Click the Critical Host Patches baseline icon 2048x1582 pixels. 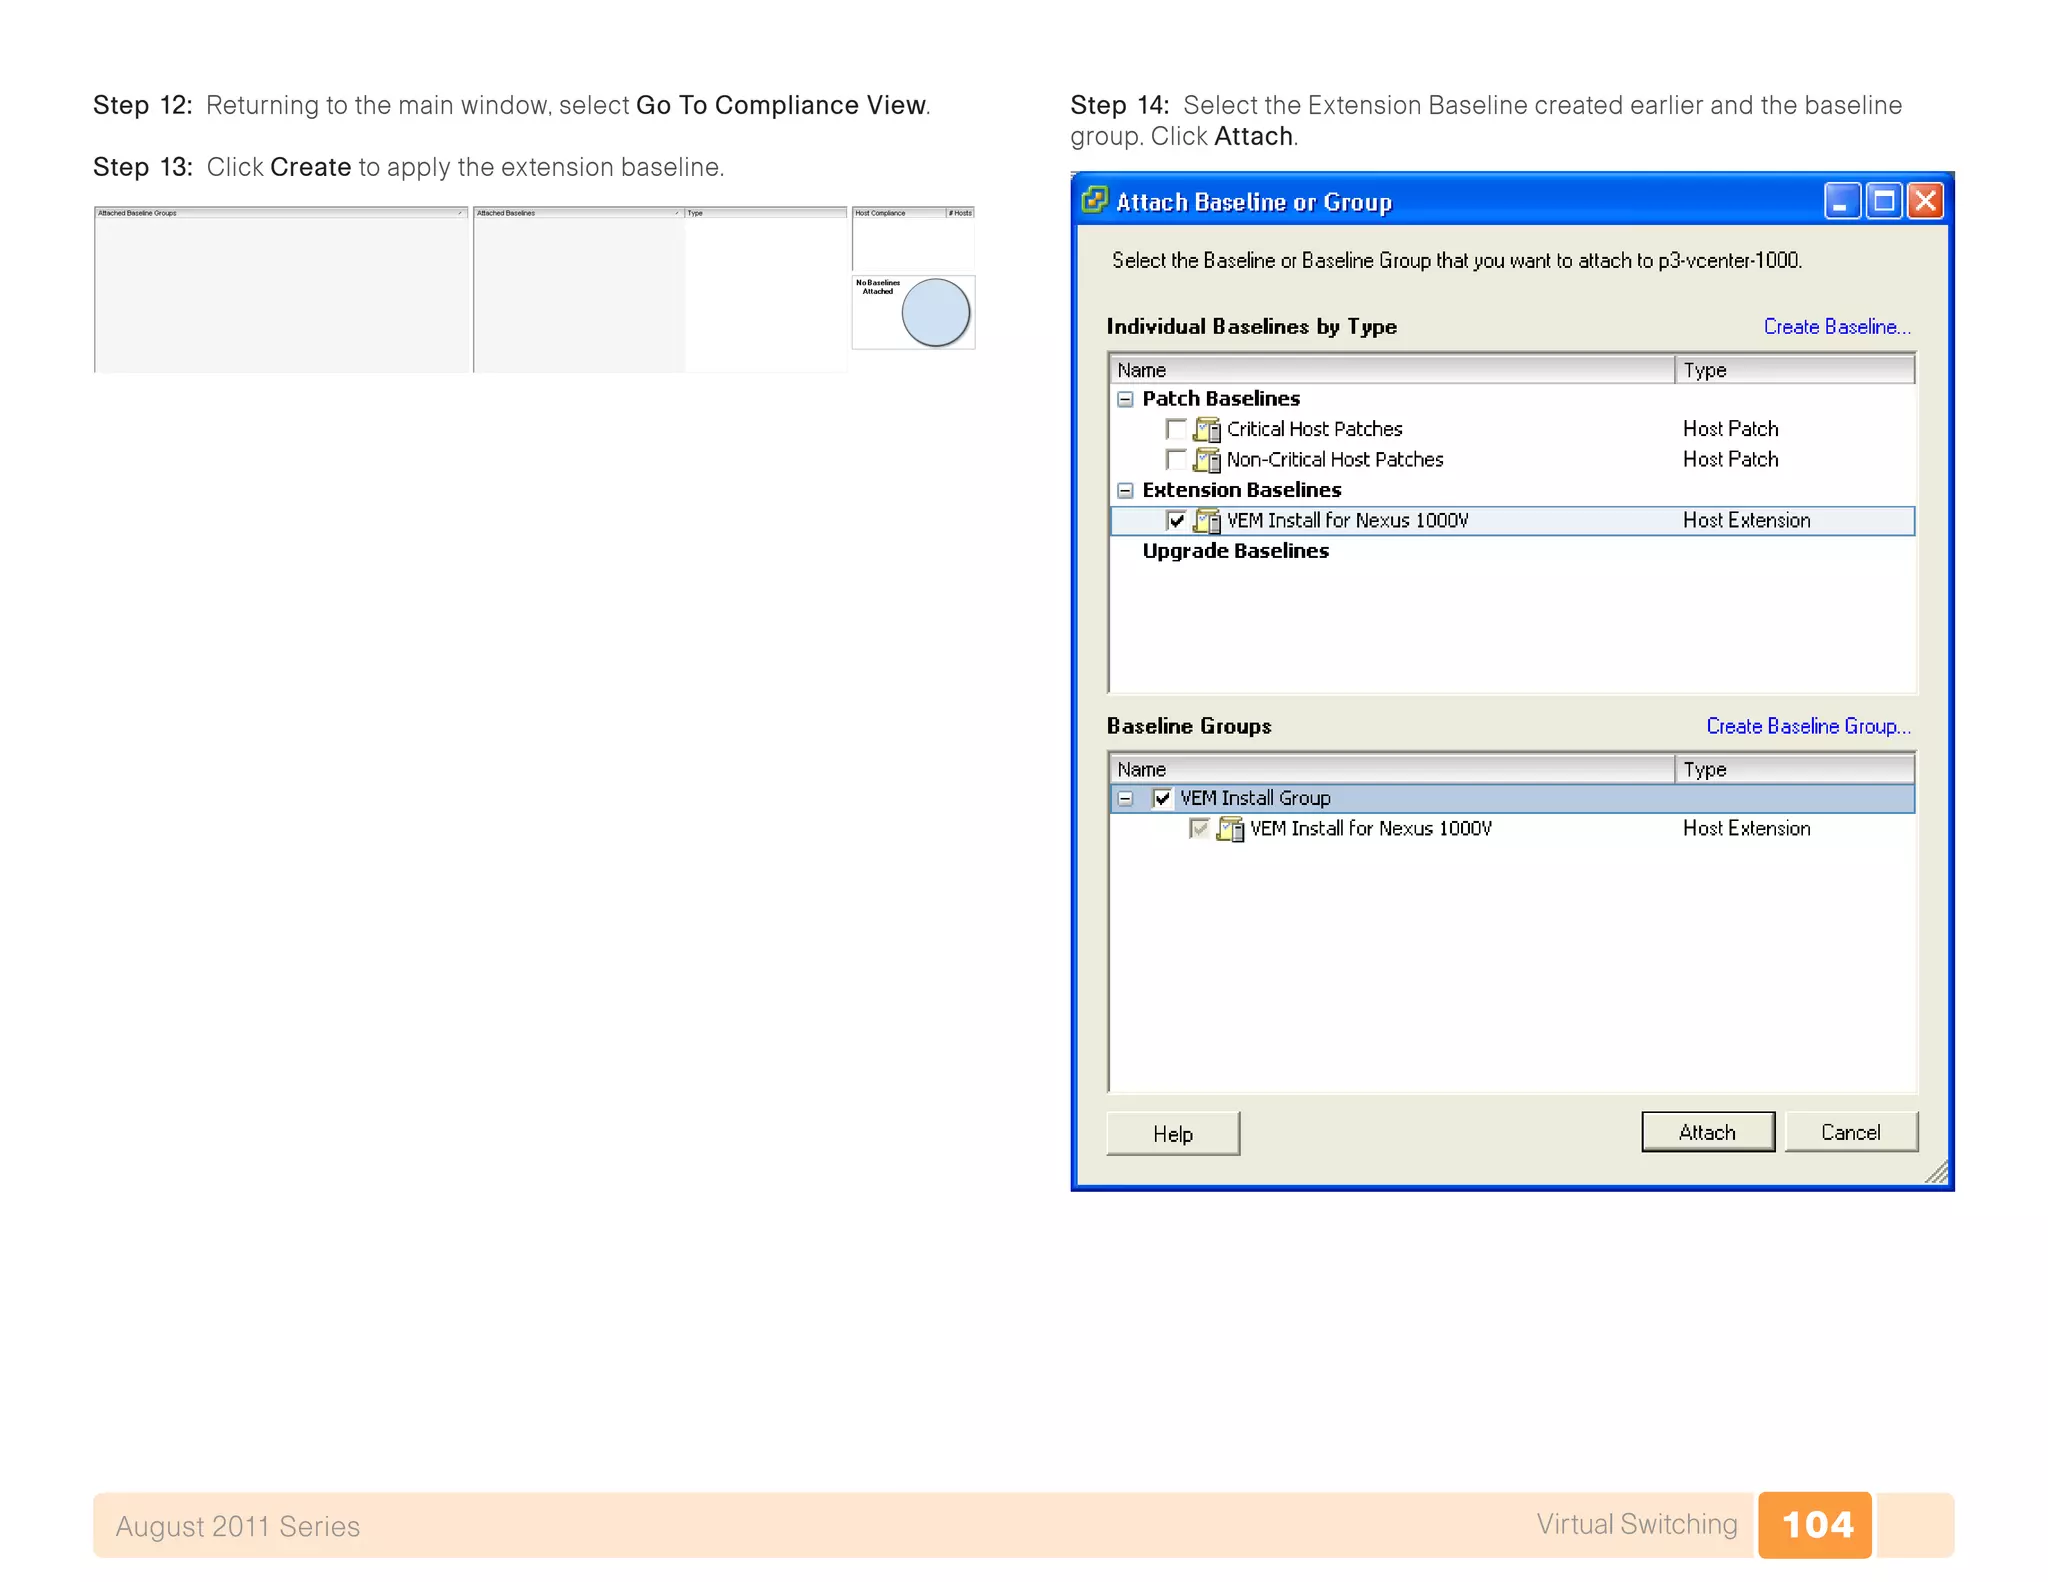click(x=1207, y=429)
